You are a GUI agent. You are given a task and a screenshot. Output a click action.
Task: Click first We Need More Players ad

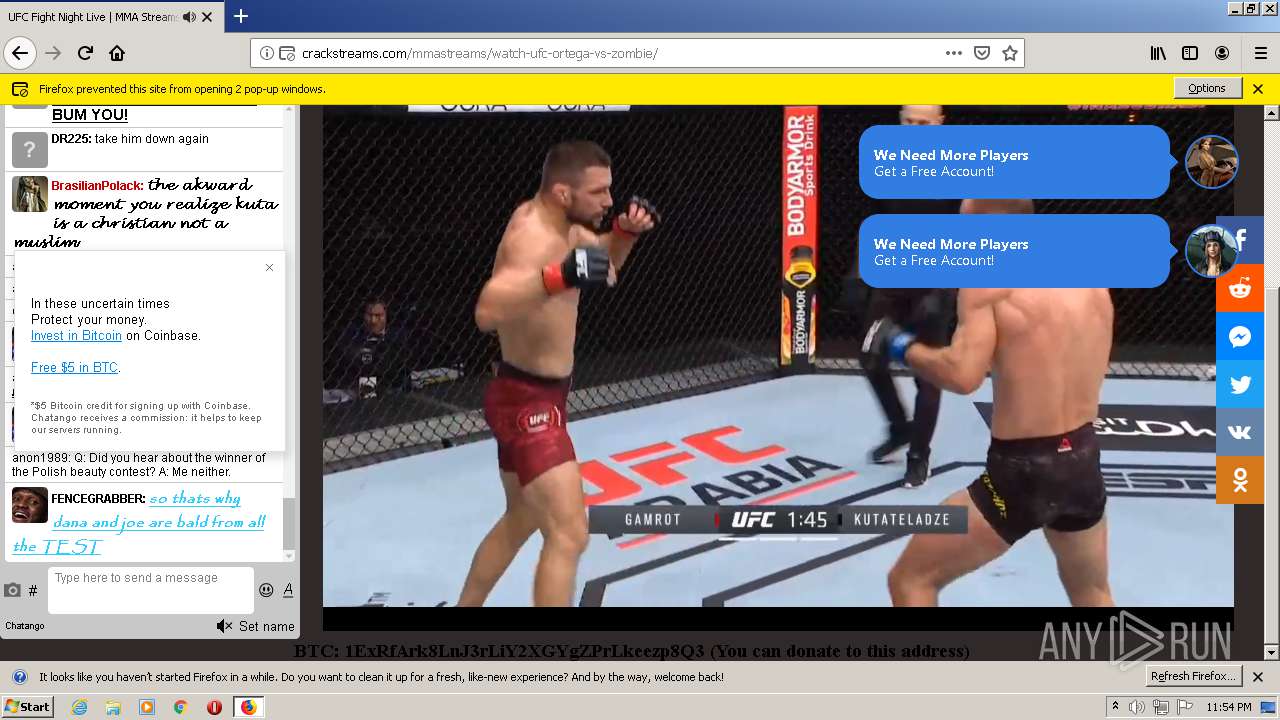coord(1014,162)
